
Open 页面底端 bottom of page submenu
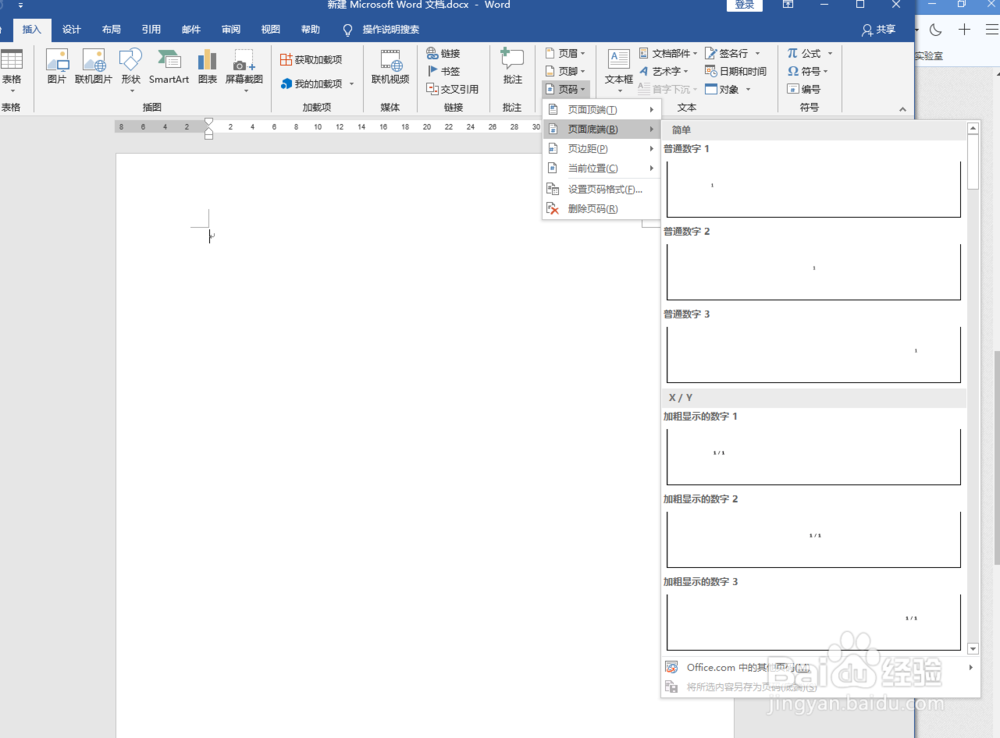click(601, 129)
